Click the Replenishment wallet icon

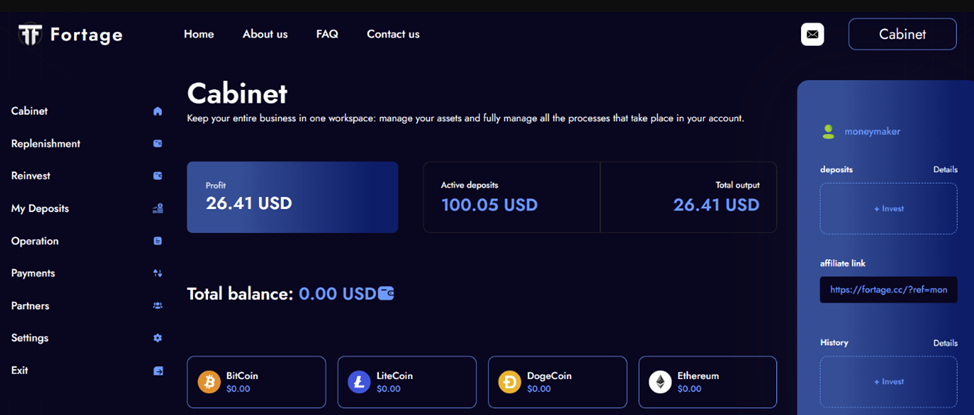tap(158, 144)
